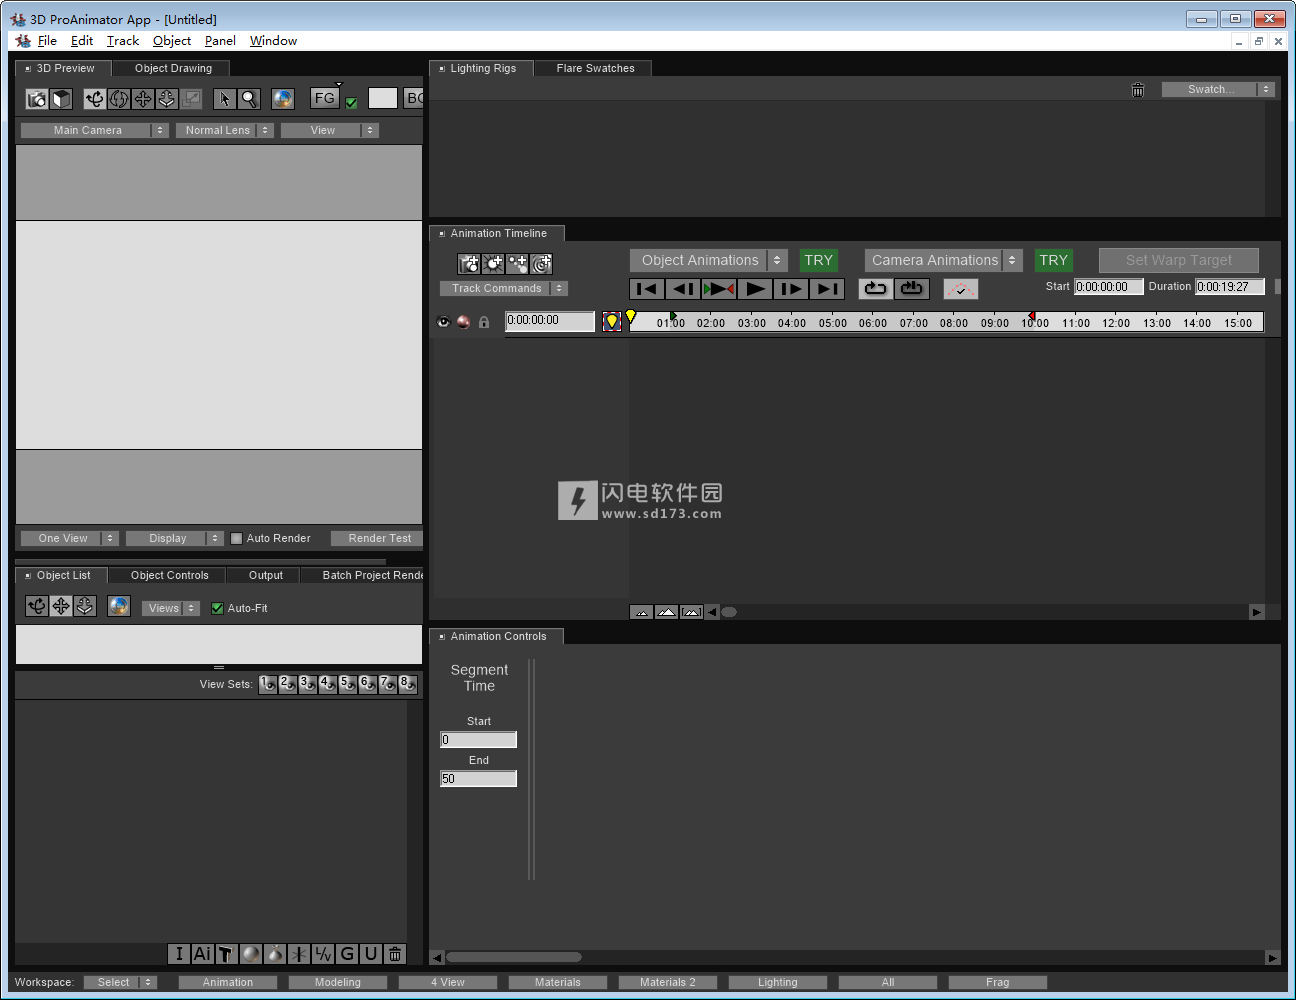Click the play between markers button
The width and height of the screenshot is (1296, 1000).
tap(719, 289)
